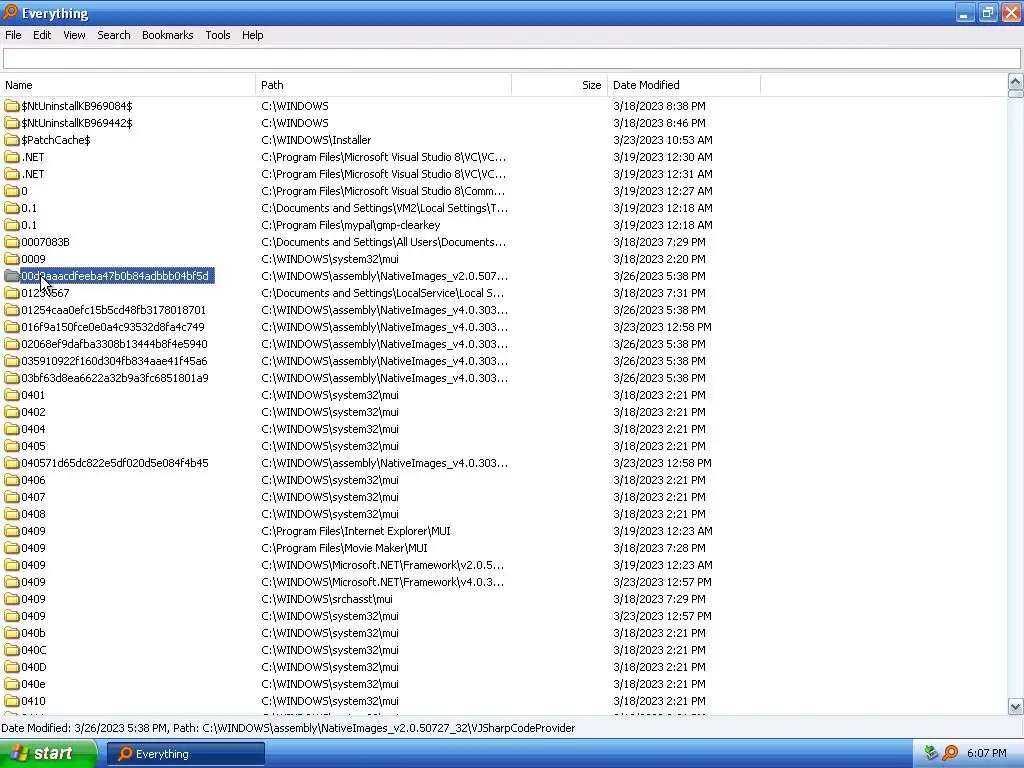
Task: Click the scrollbar up arrow
Action: coord(1015,82)
